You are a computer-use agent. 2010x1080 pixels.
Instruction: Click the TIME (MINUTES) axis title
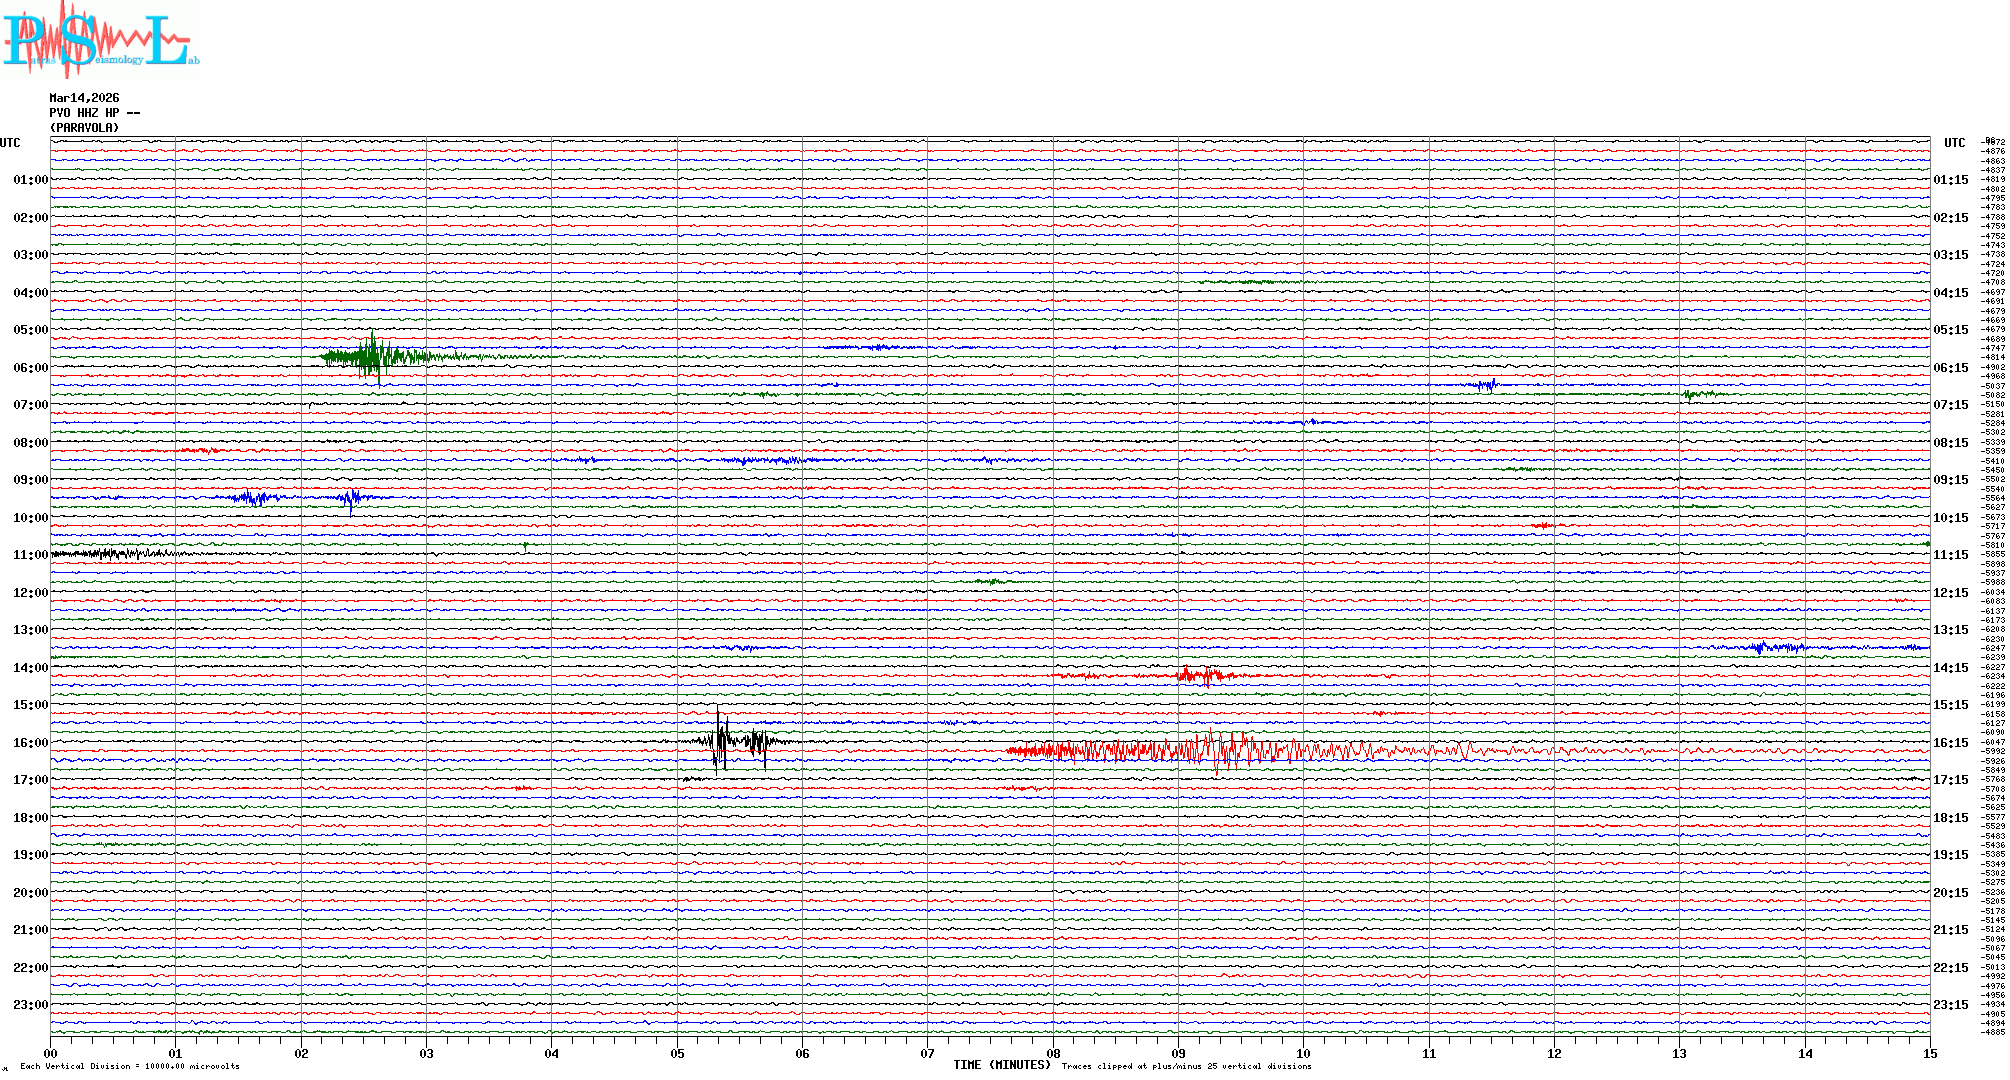point(1001,1065)
